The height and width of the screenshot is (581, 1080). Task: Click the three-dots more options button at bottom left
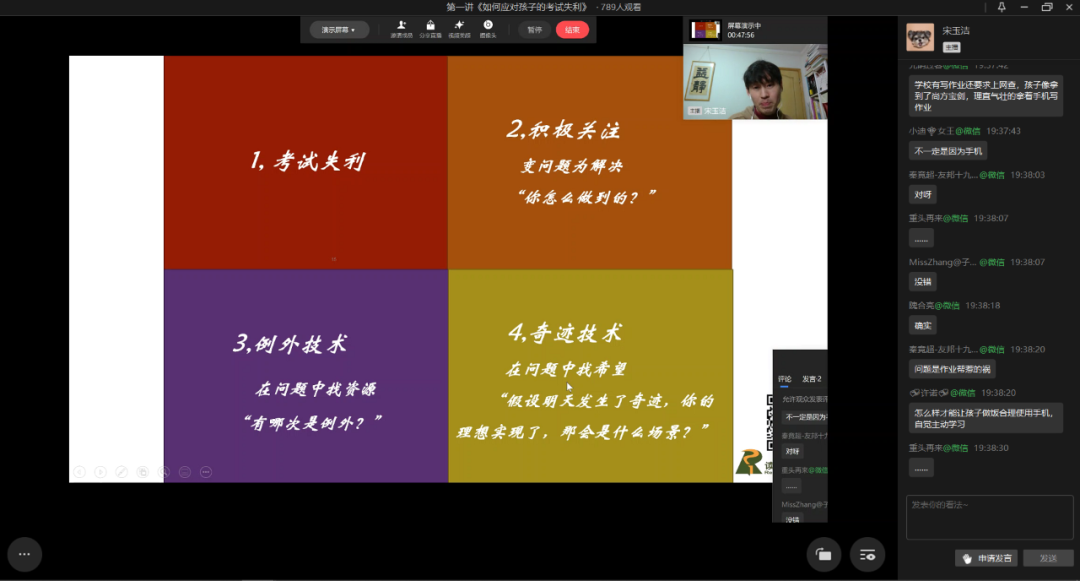(x=25, y=553)
